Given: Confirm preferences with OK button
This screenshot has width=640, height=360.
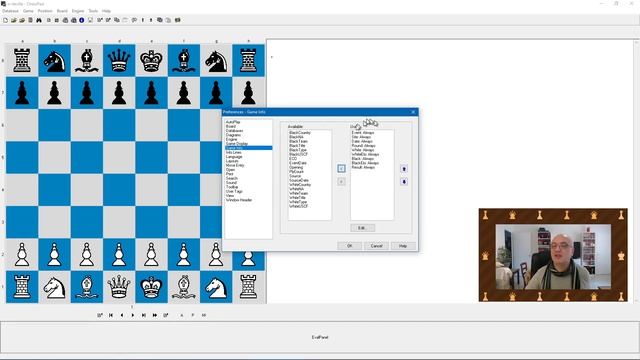Looking at the screenshot, I should 349,246.
